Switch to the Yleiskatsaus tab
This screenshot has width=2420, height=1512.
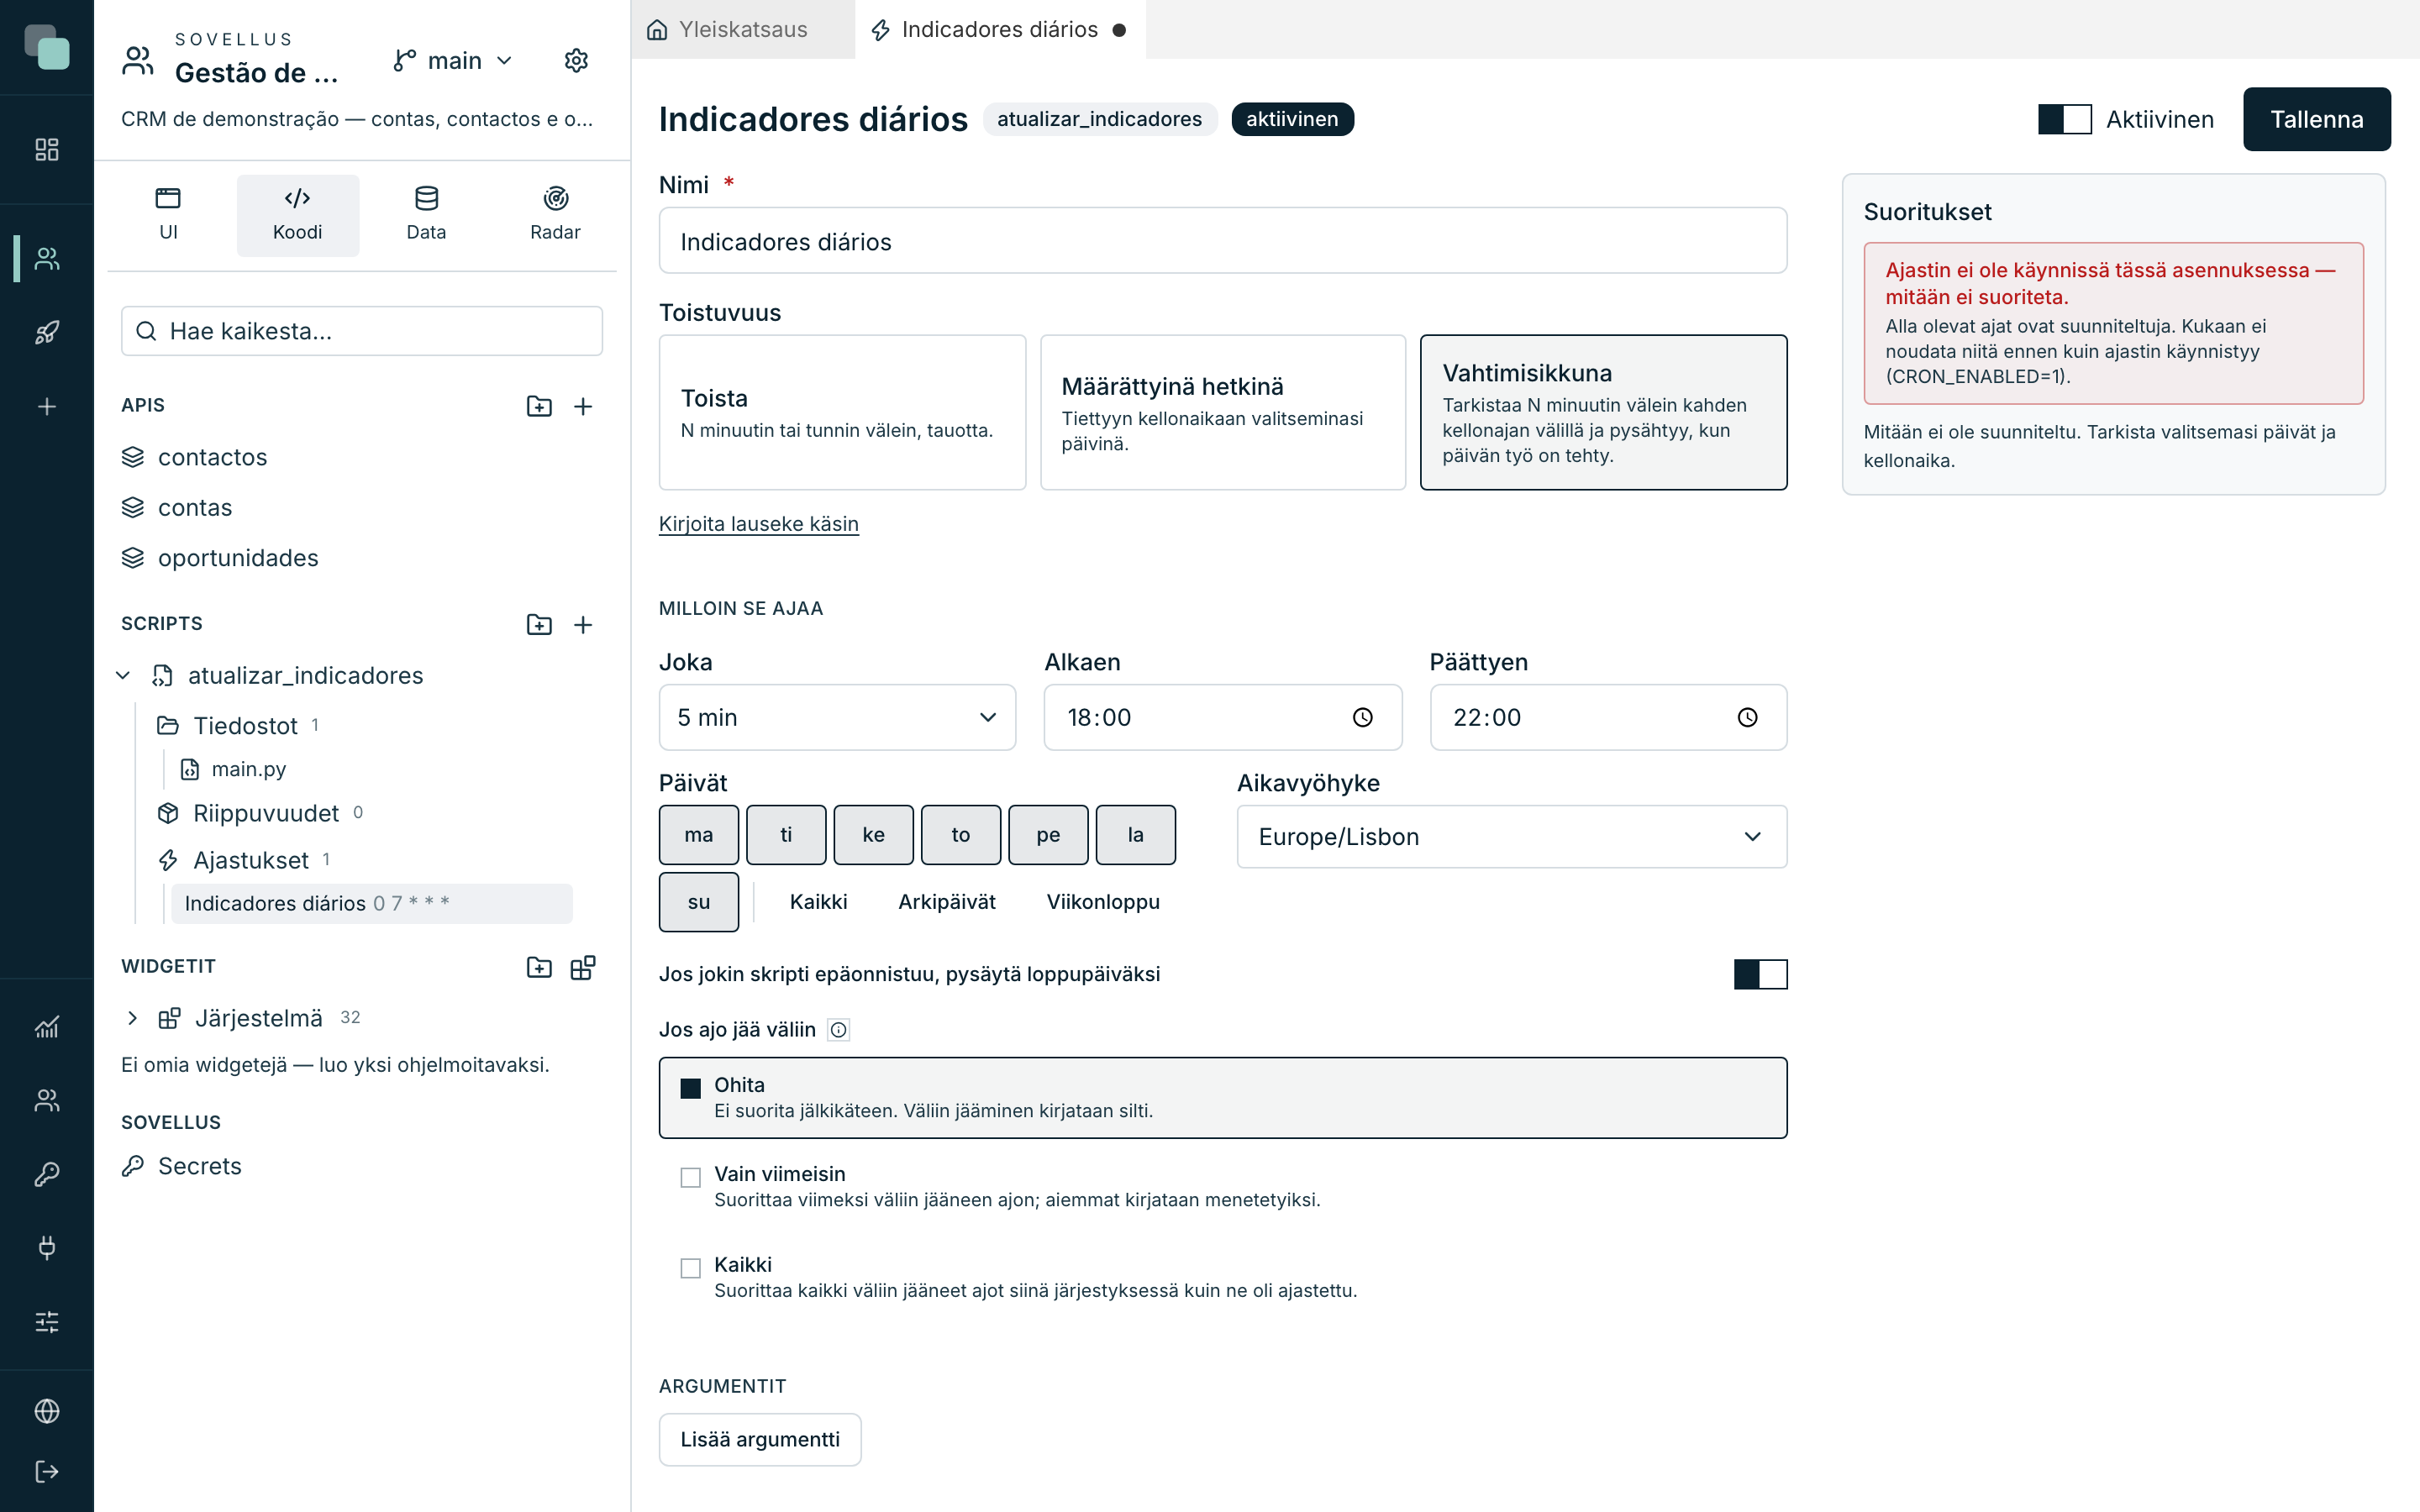pos(742,29)
